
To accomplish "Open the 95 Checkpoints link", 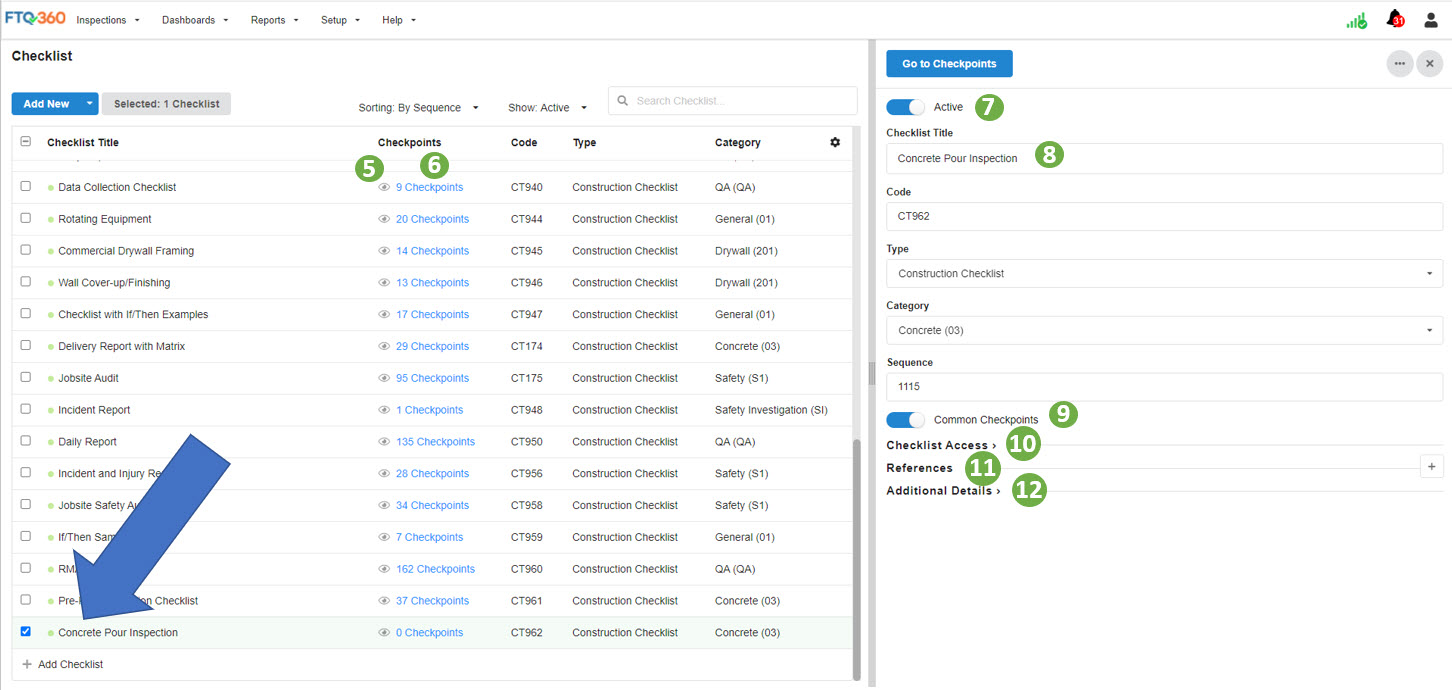I will click(x=432, y=378).
